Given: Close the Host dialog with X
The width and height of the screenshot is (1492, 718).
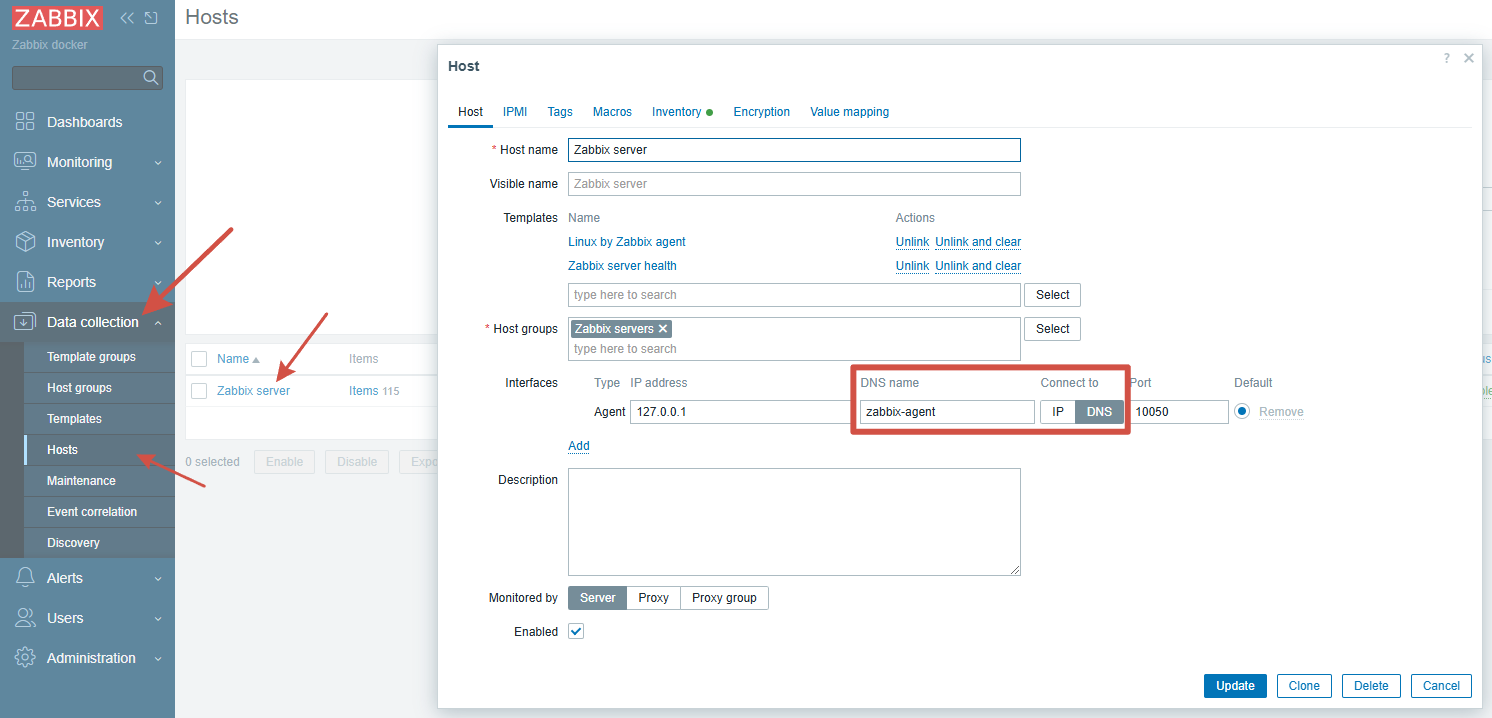Looking at the screenshot, I should [1469, 59].
